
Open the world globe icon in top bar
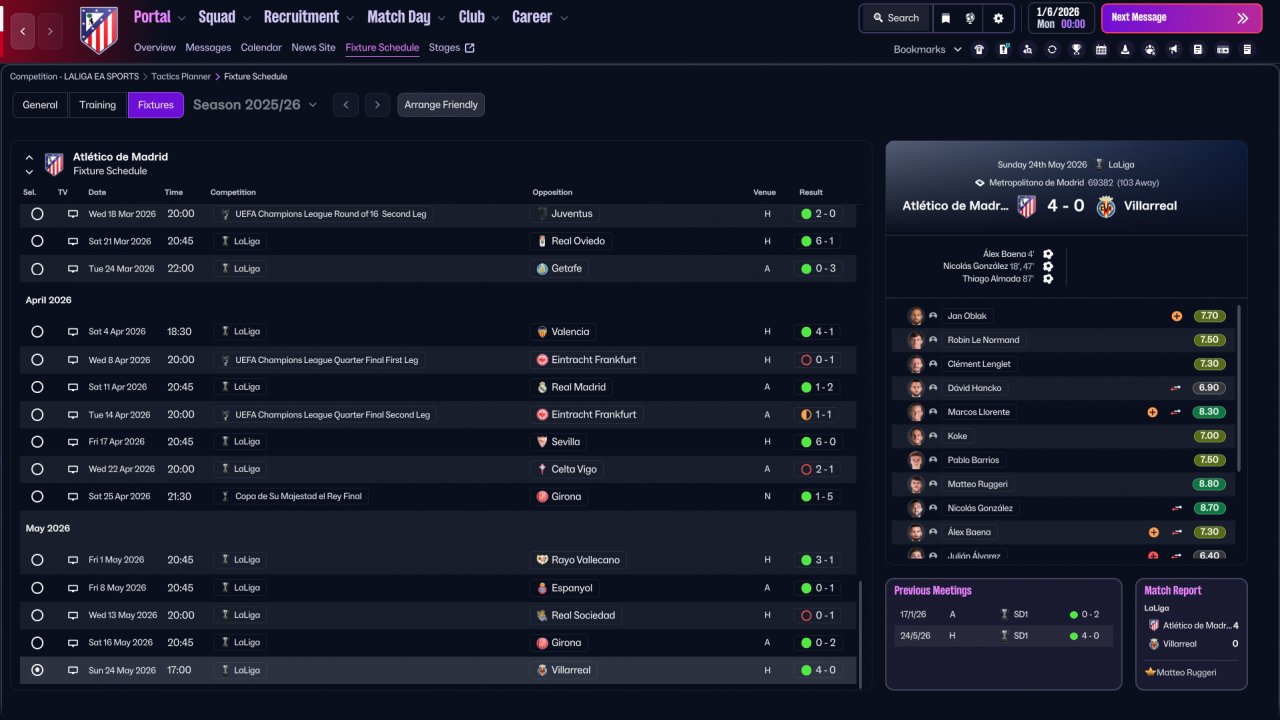click(970, 18)
